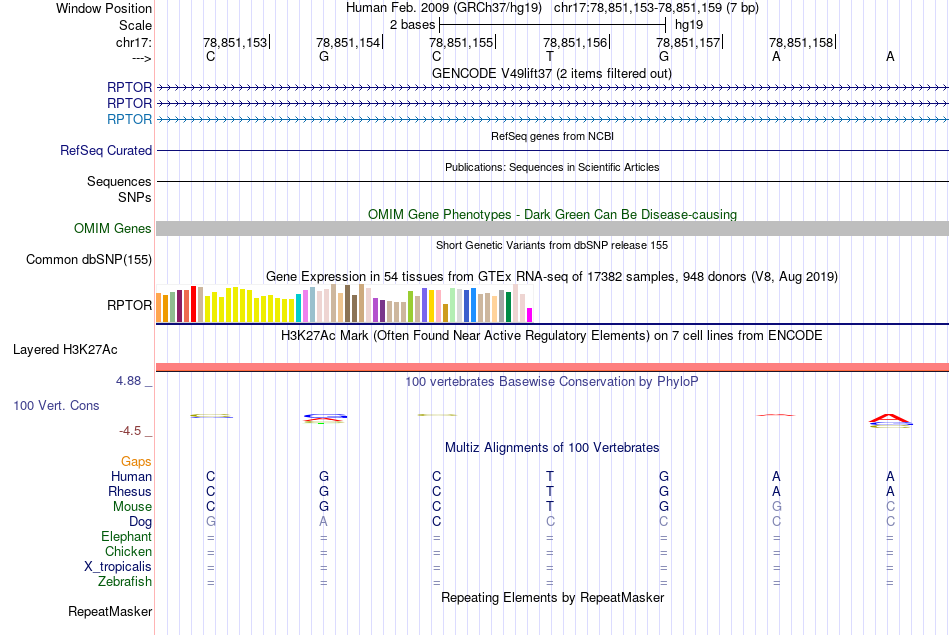
Task: Click the PhyloP Basewise Conservation title
Action: [x=552, y=382]
